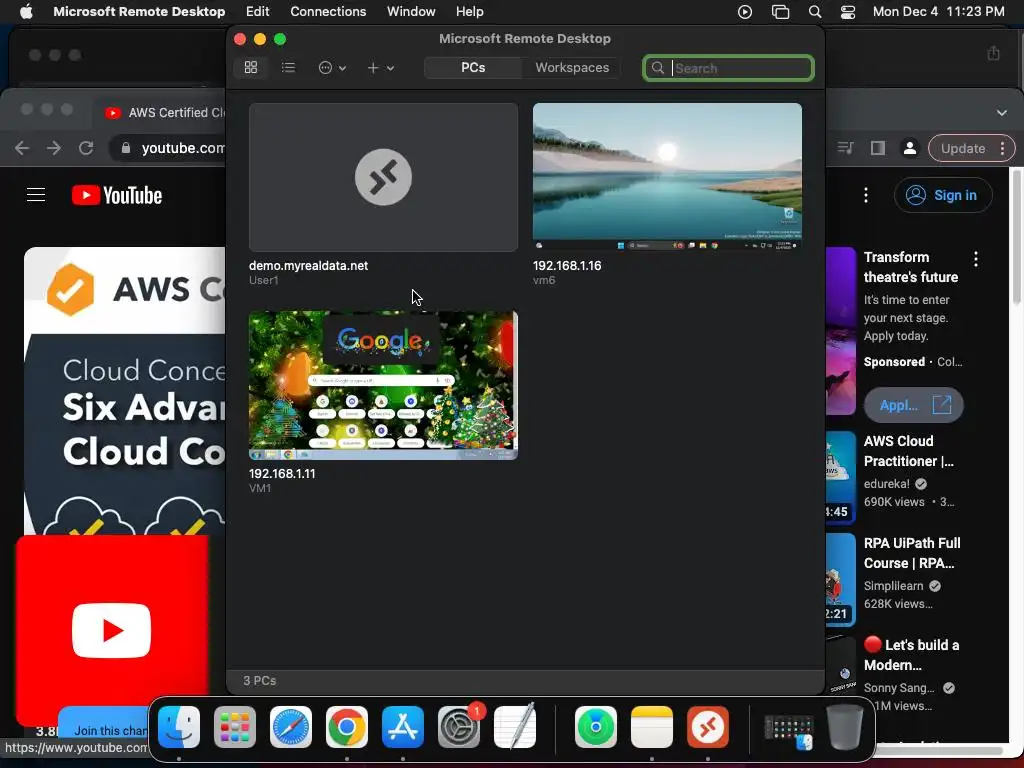The image size is (1024, 768).
Task: Click the date and time in menu bar
Action: (938, 12)
